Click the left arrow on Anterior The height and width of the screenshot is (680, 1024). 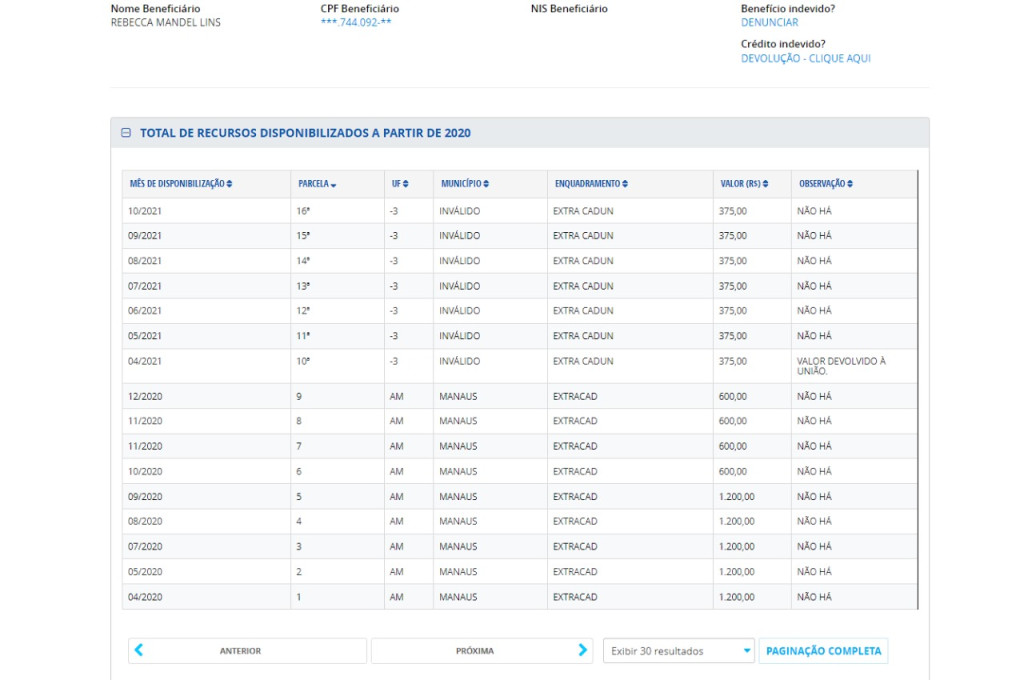click(x=139, y=650)
